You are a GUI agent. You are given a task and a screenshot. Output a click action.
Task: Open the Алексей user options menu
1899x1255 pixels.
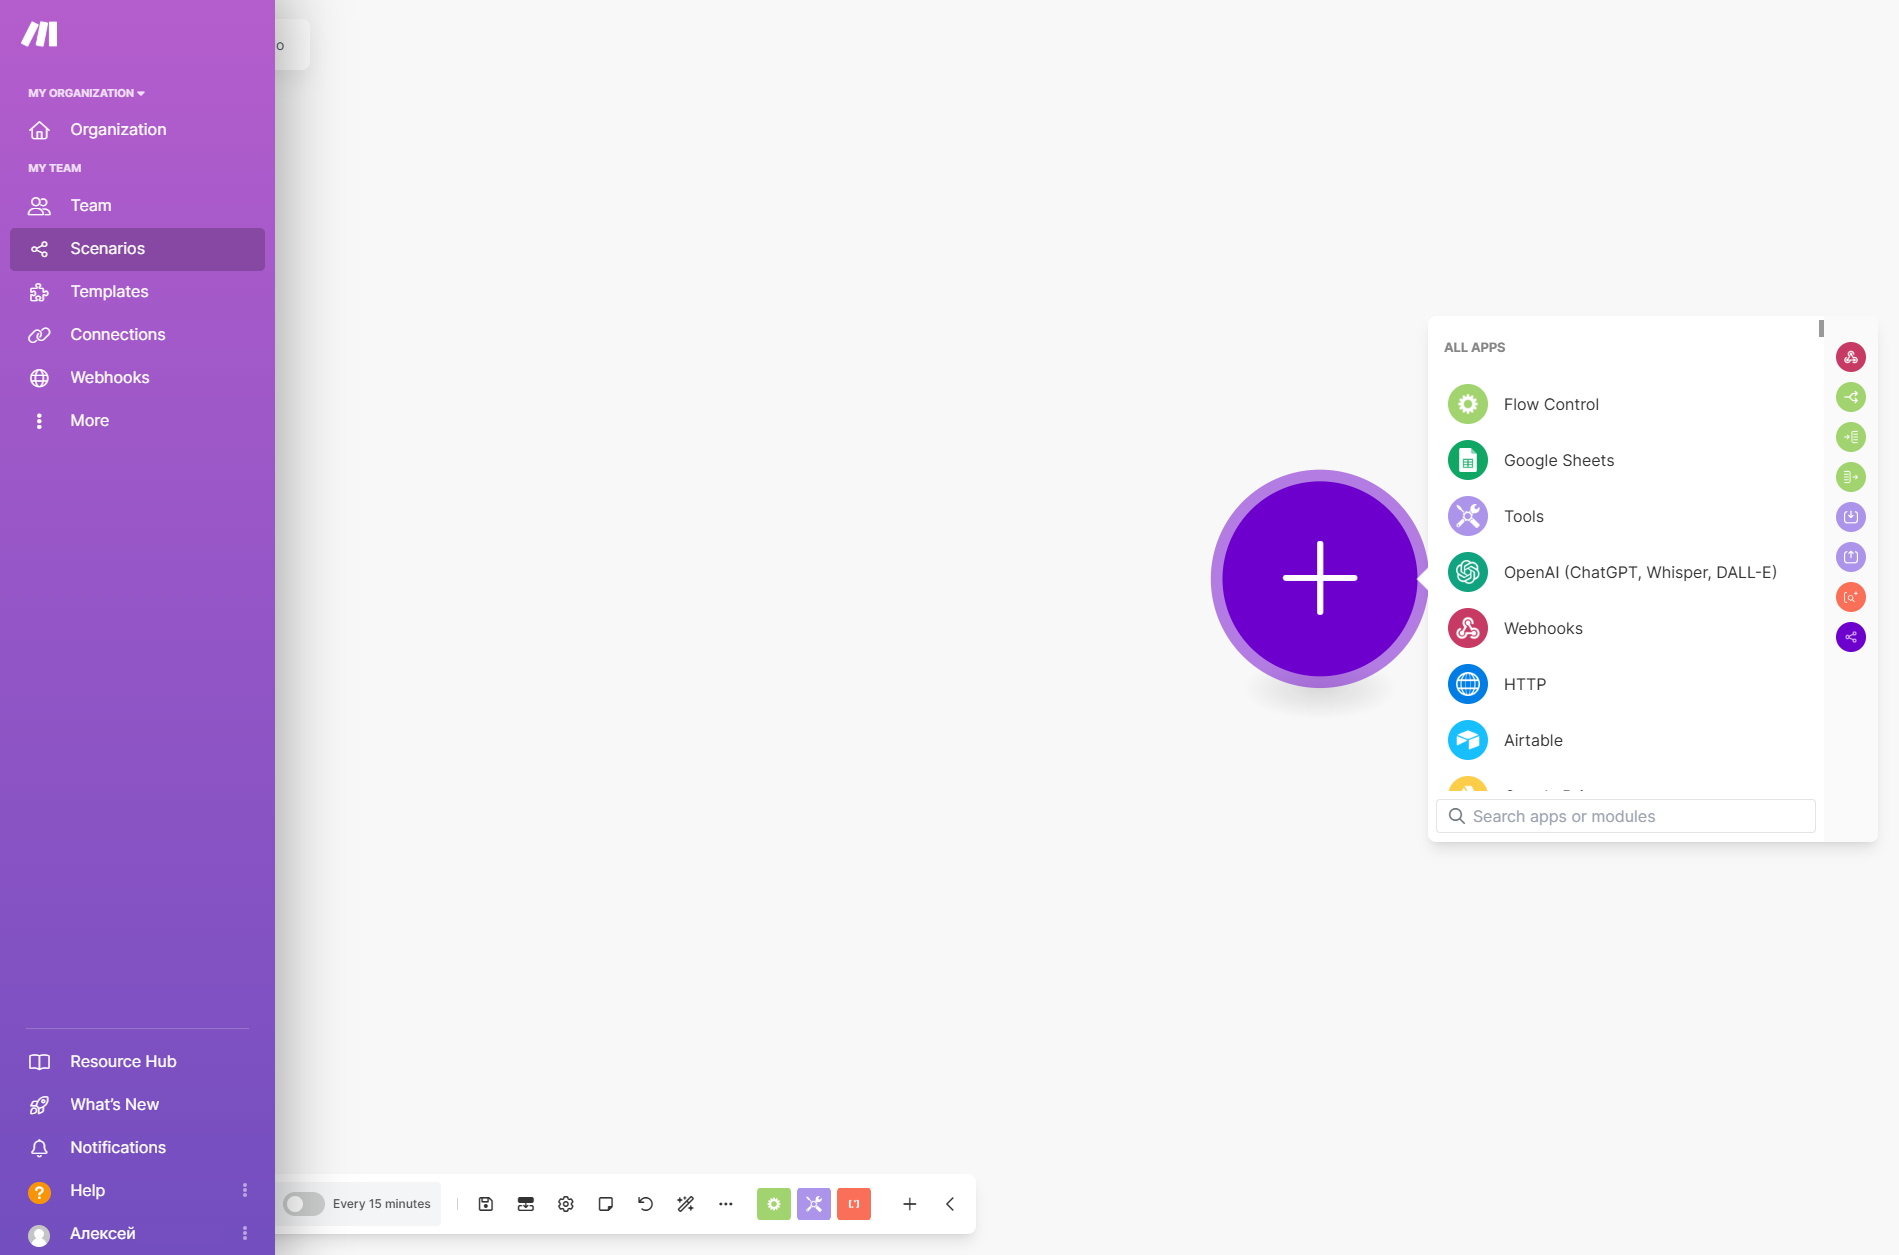245,1233
